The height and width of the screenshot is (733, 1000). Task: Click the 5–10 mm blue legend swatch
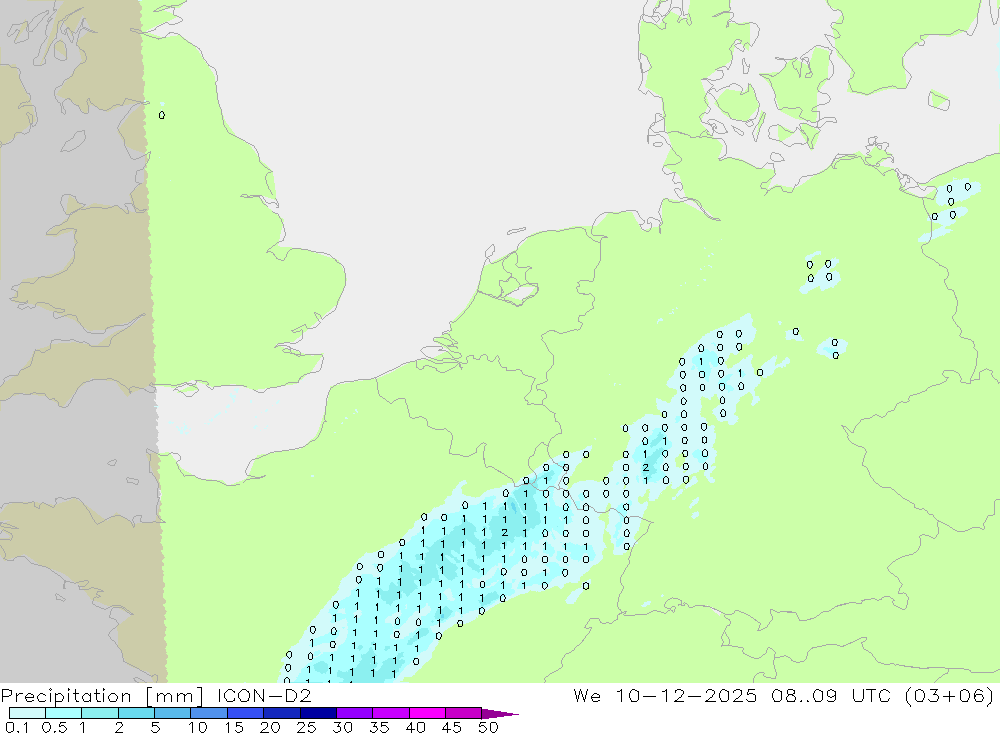(173, 713)
